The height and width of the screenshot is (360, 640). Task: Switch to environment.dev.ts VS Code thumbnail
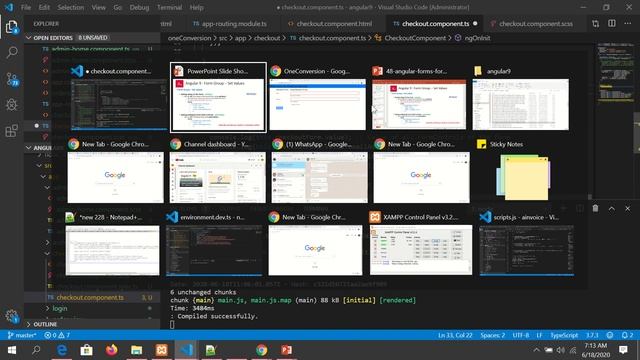coord(214,244)
